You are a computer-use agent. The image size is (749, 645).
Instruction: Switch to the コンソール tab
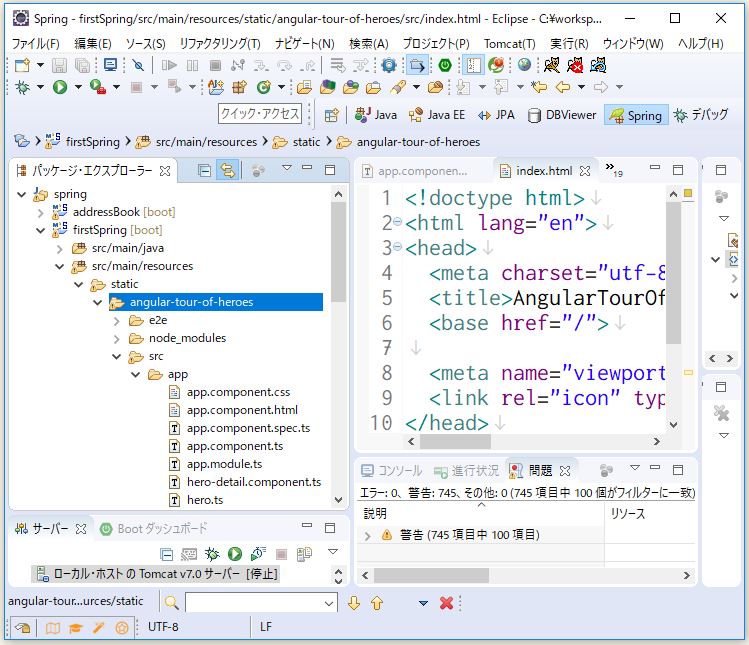click(392, 471)
